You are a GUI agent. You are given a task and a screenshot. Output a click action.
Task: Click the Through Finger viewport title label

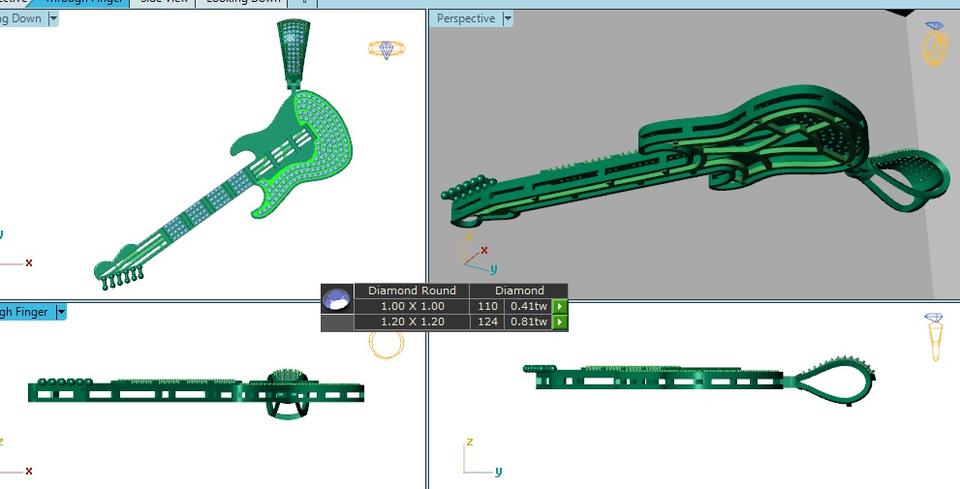tap(24, 312)
